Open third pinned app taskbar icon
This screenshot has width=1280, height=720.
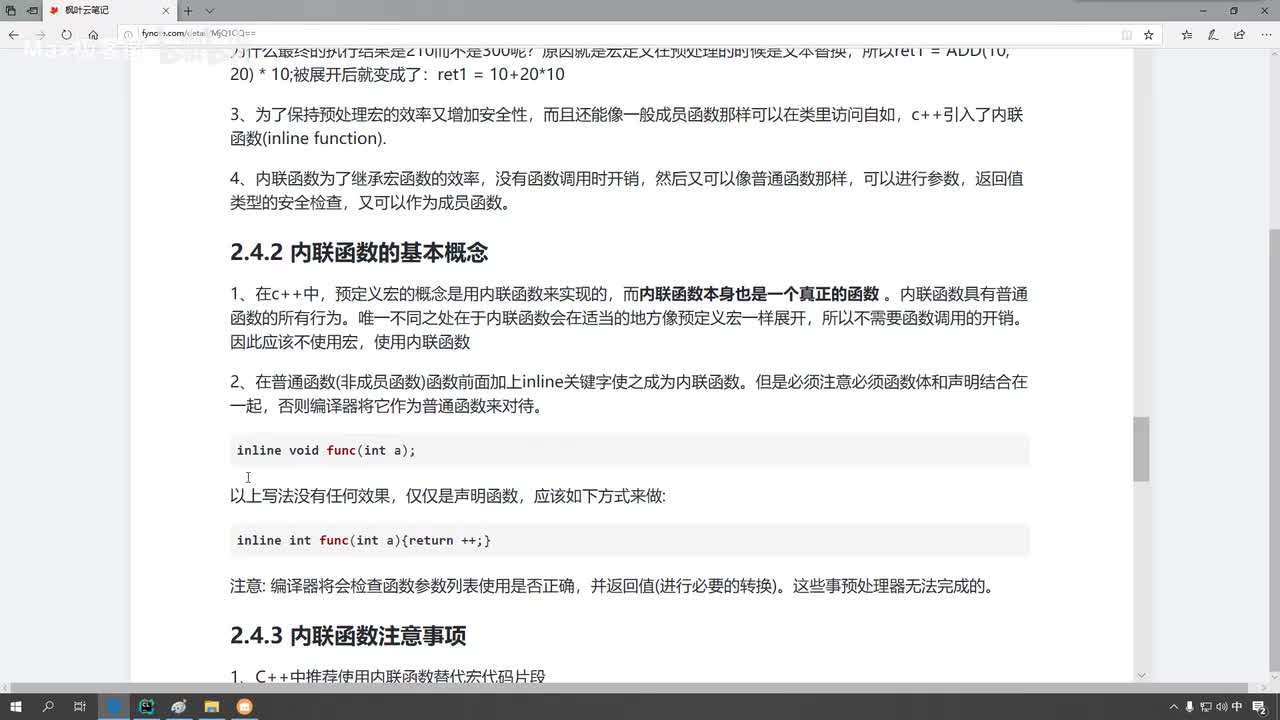pyautogui.click(x=179, y=706)
